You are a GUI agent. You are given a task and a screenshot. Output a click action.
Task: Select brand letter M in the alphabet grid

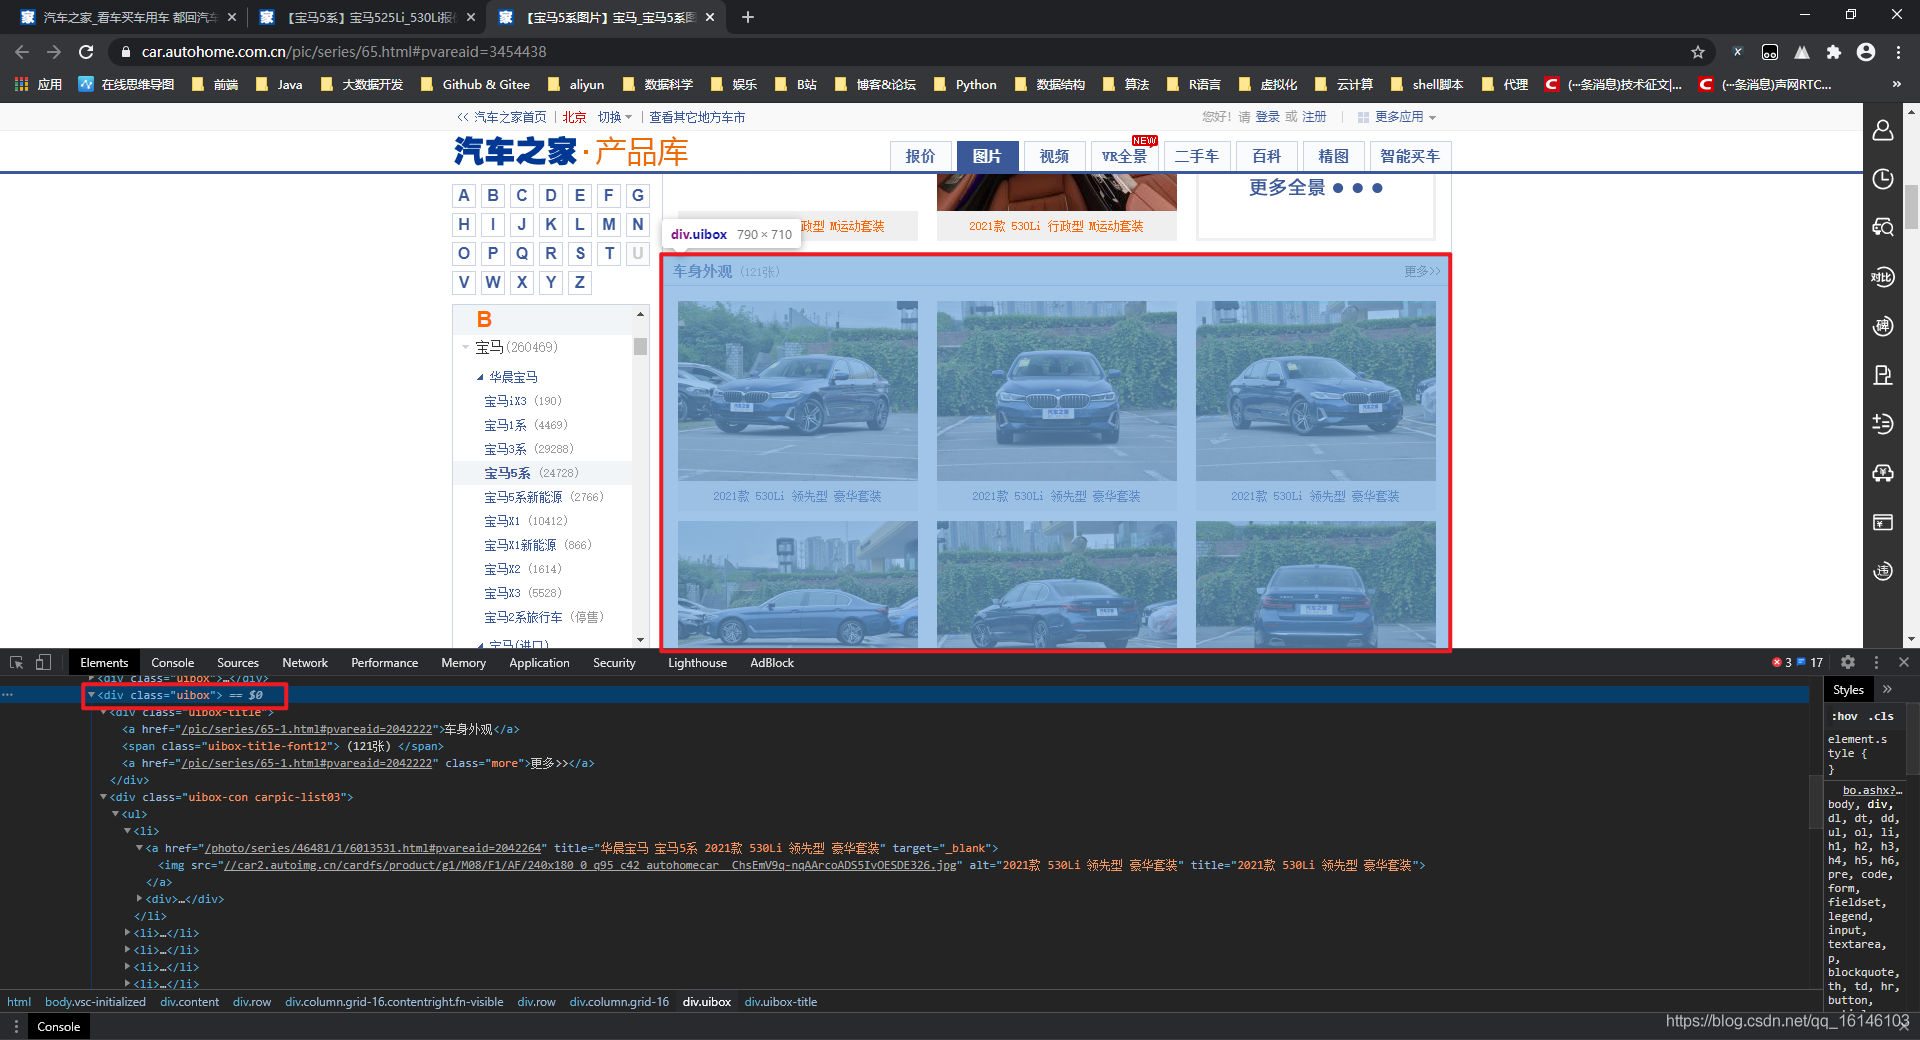click(609, 224)
